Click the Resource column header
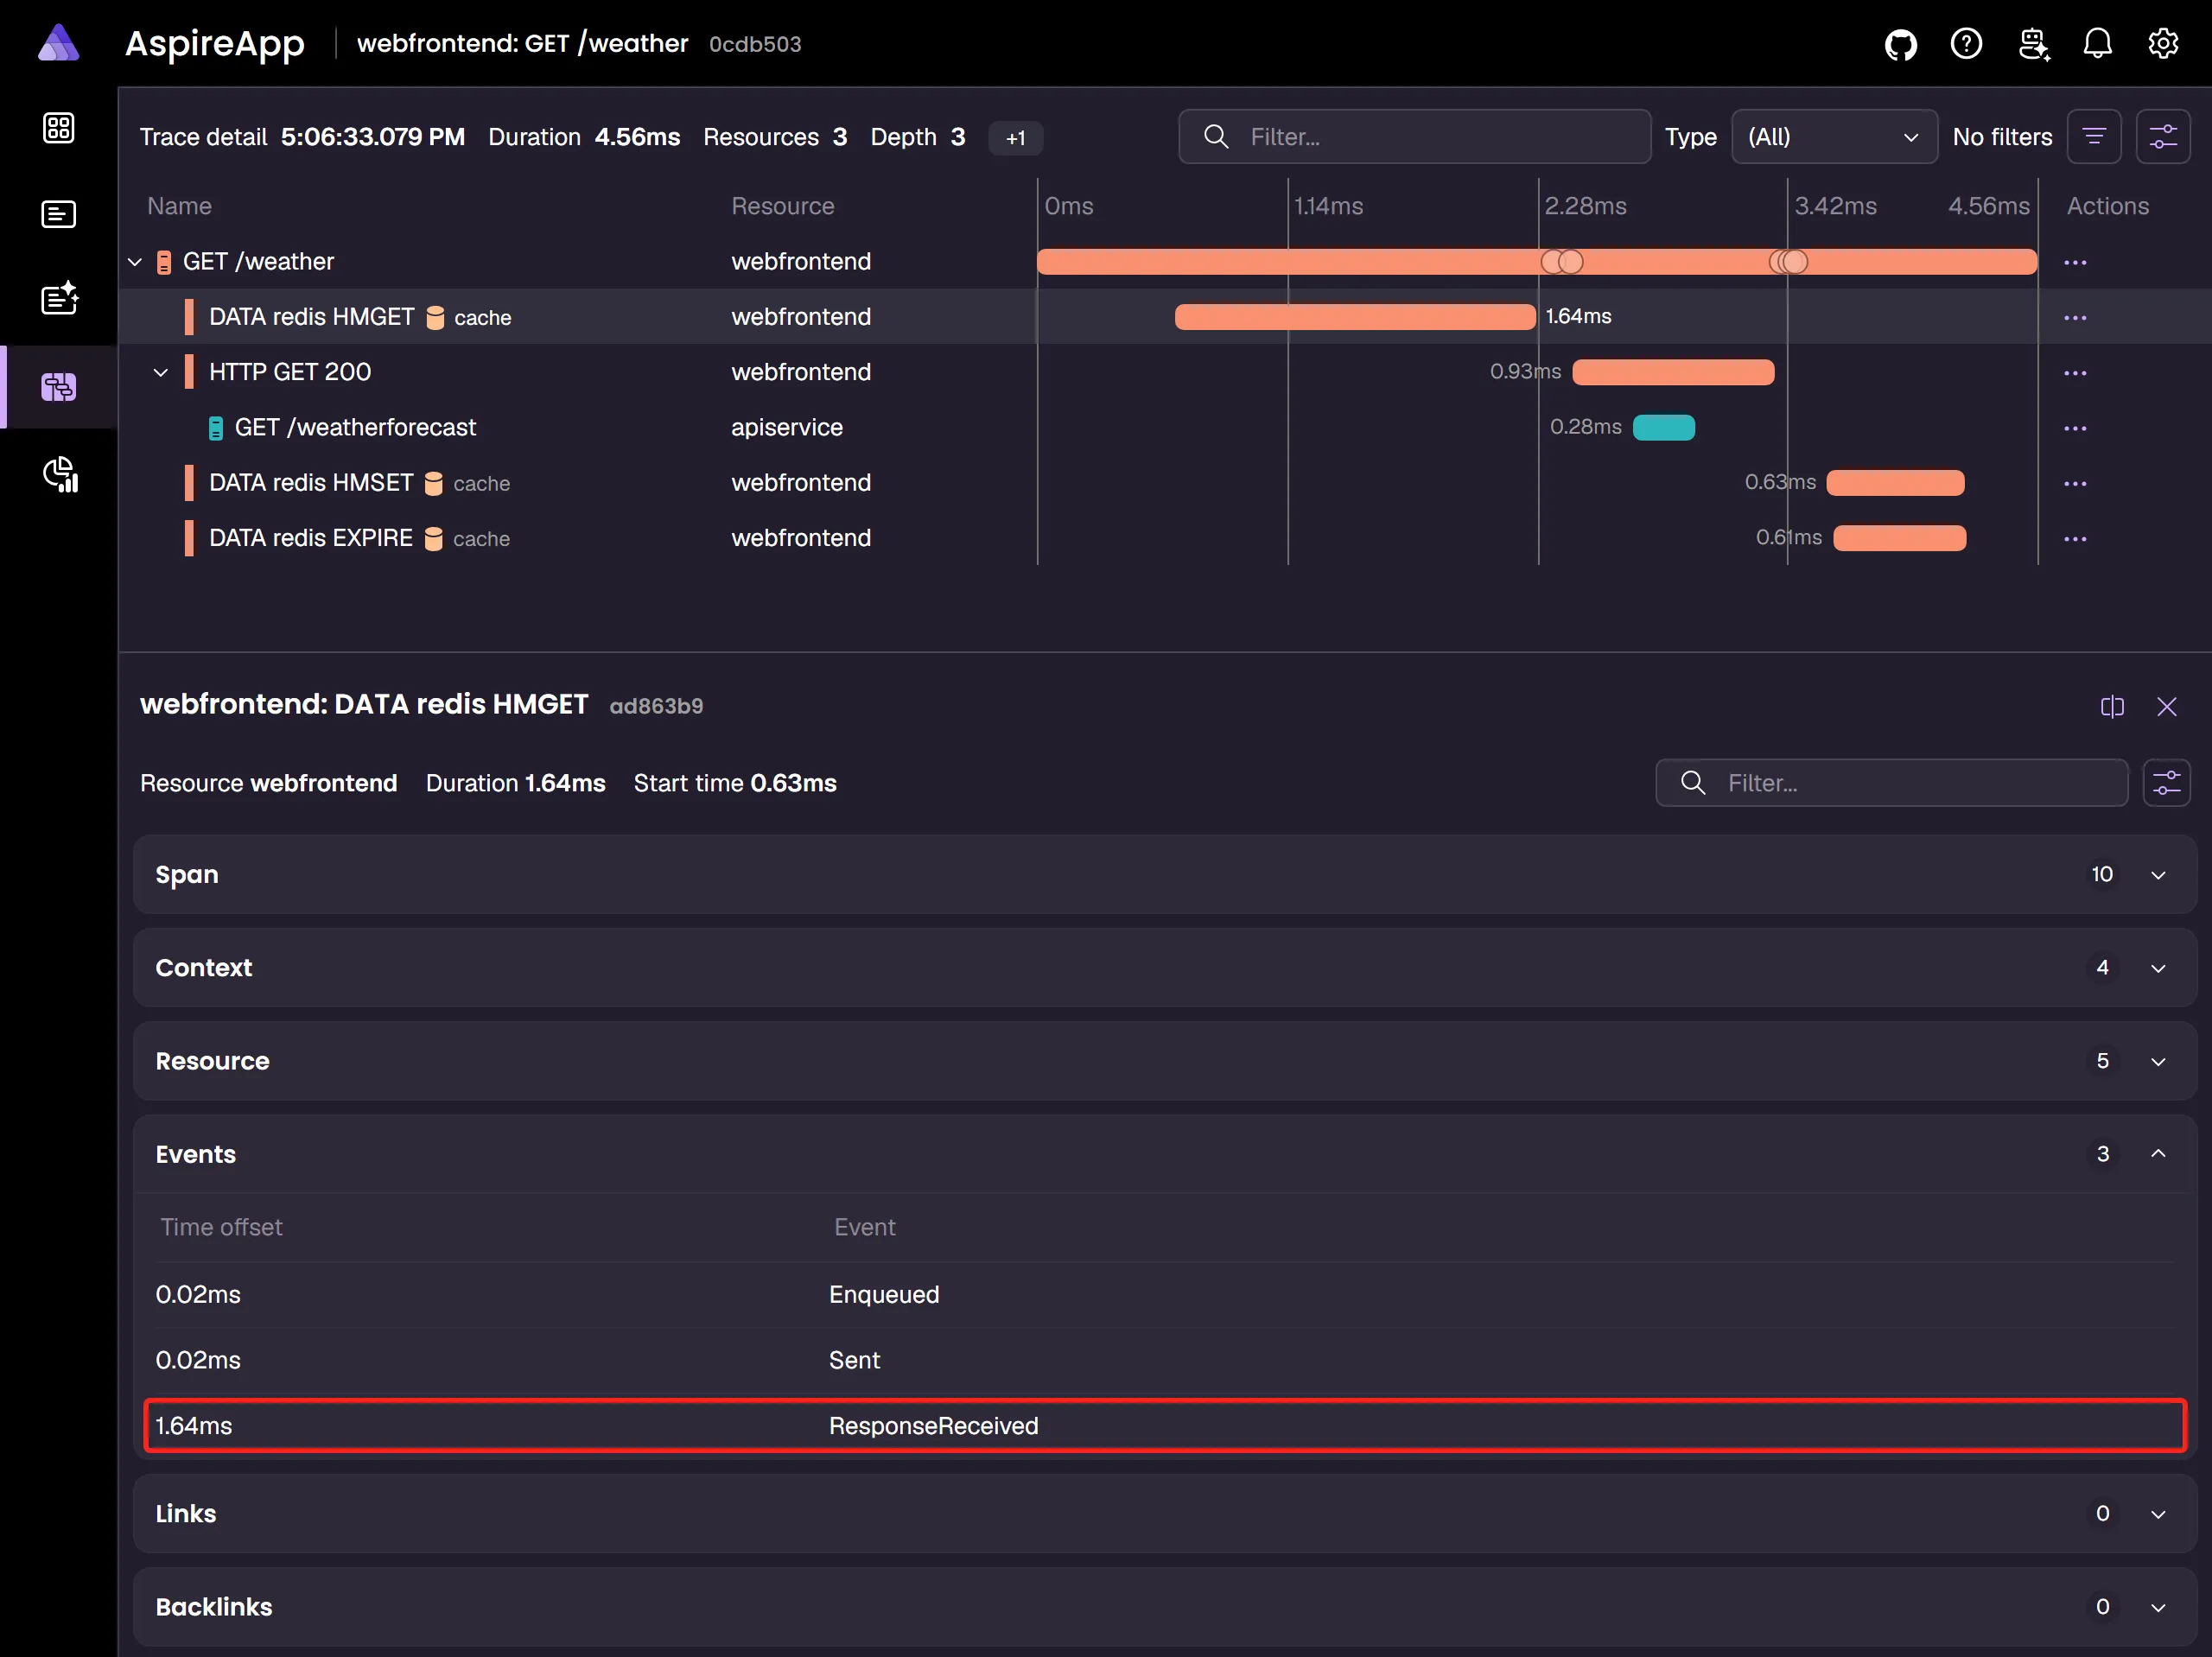The width and height of the screenshot is (2212, 1657). coord(782,206)
